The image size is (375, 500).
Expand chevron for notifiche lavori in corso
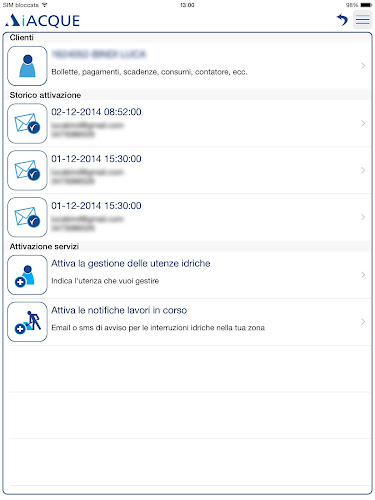(363, 321)
